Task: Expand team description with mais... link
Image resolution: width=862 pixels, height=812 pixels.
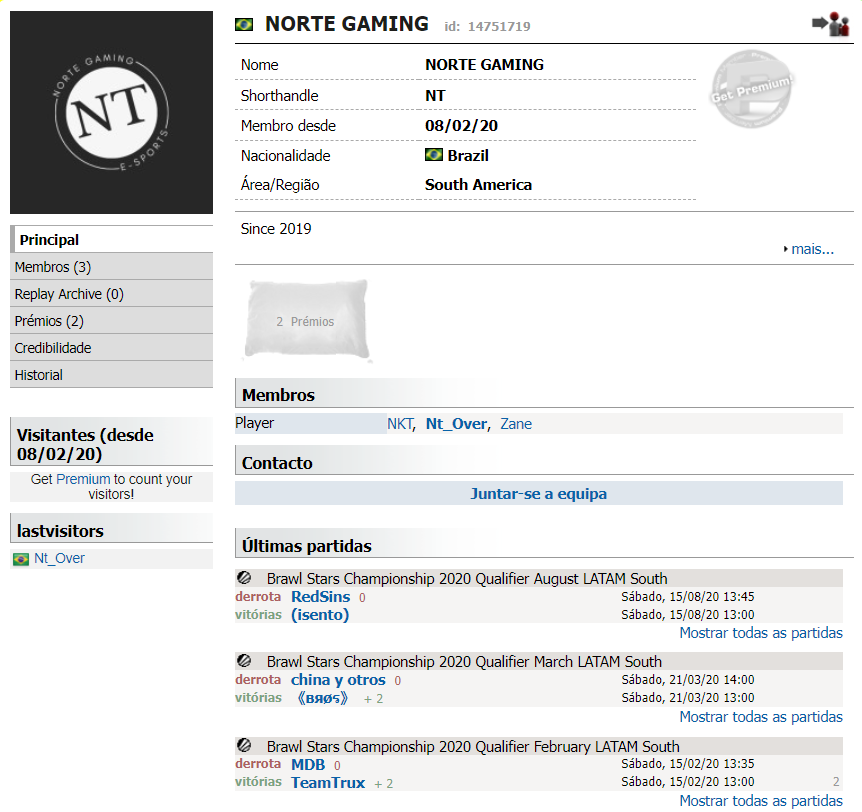Action: click(x=812, y=249)
